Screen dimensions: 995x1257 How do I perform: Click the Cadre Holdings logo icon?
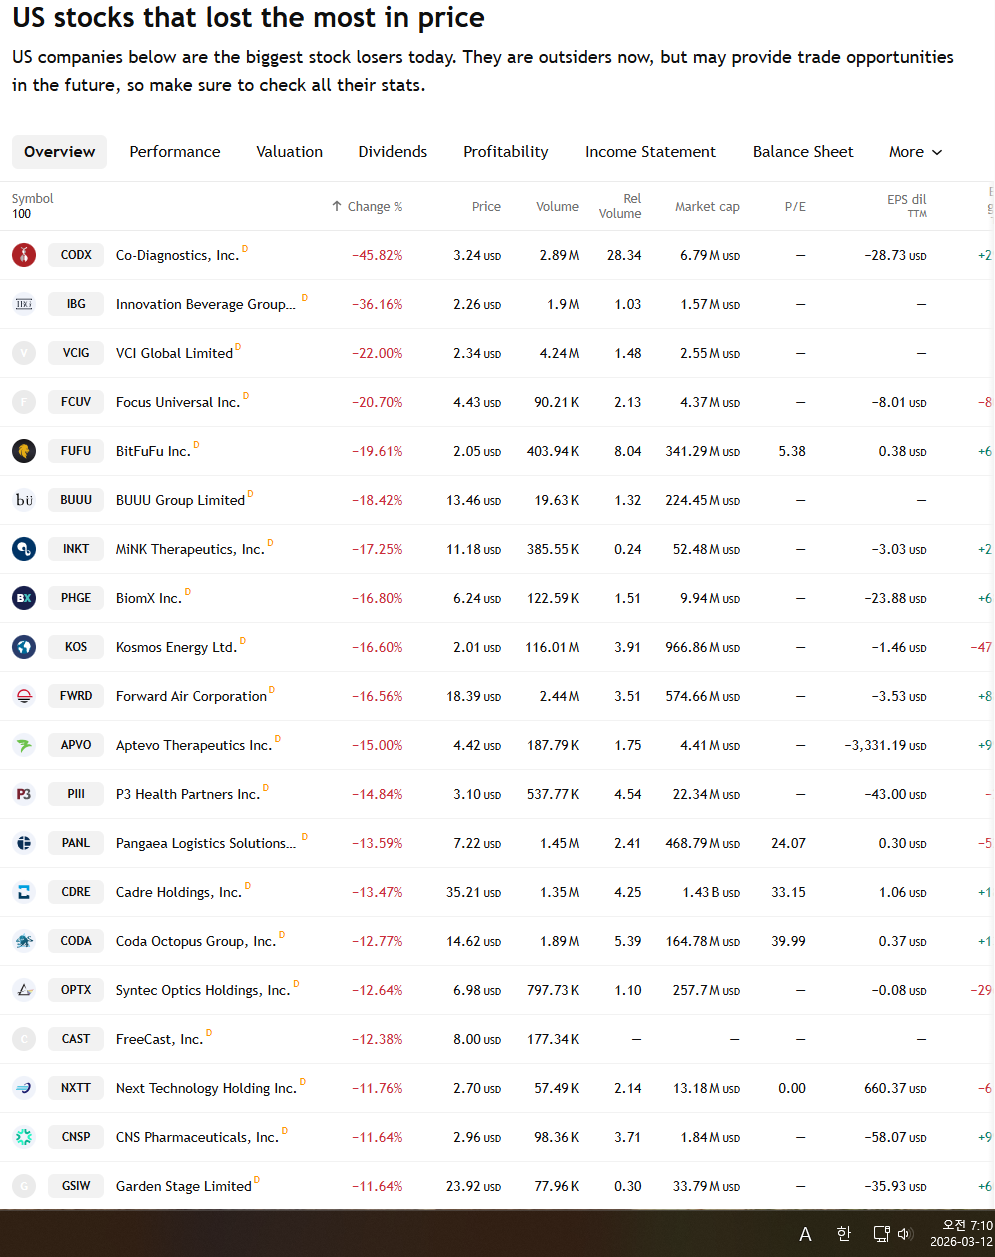[24, 892]
